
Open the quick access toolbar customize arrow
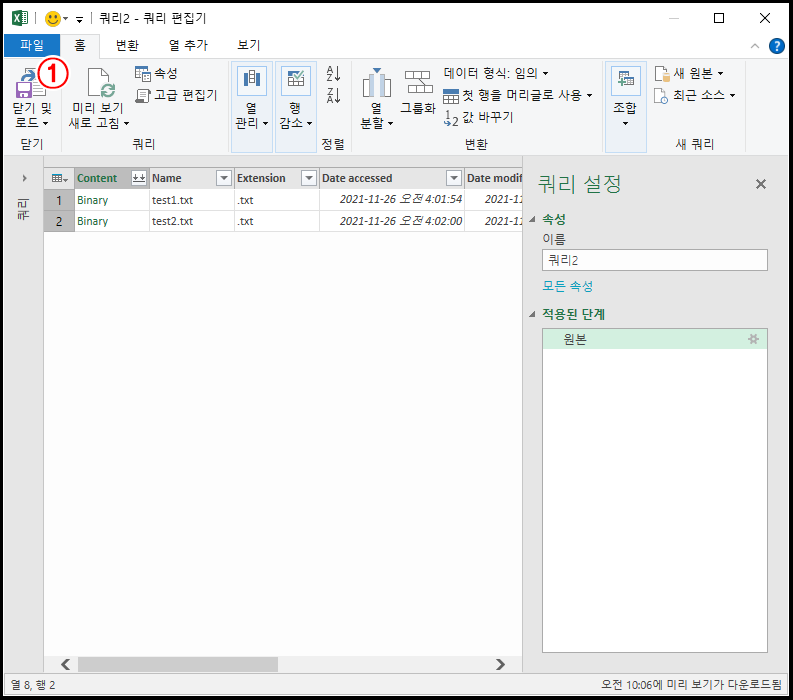(x=79, y=20)
